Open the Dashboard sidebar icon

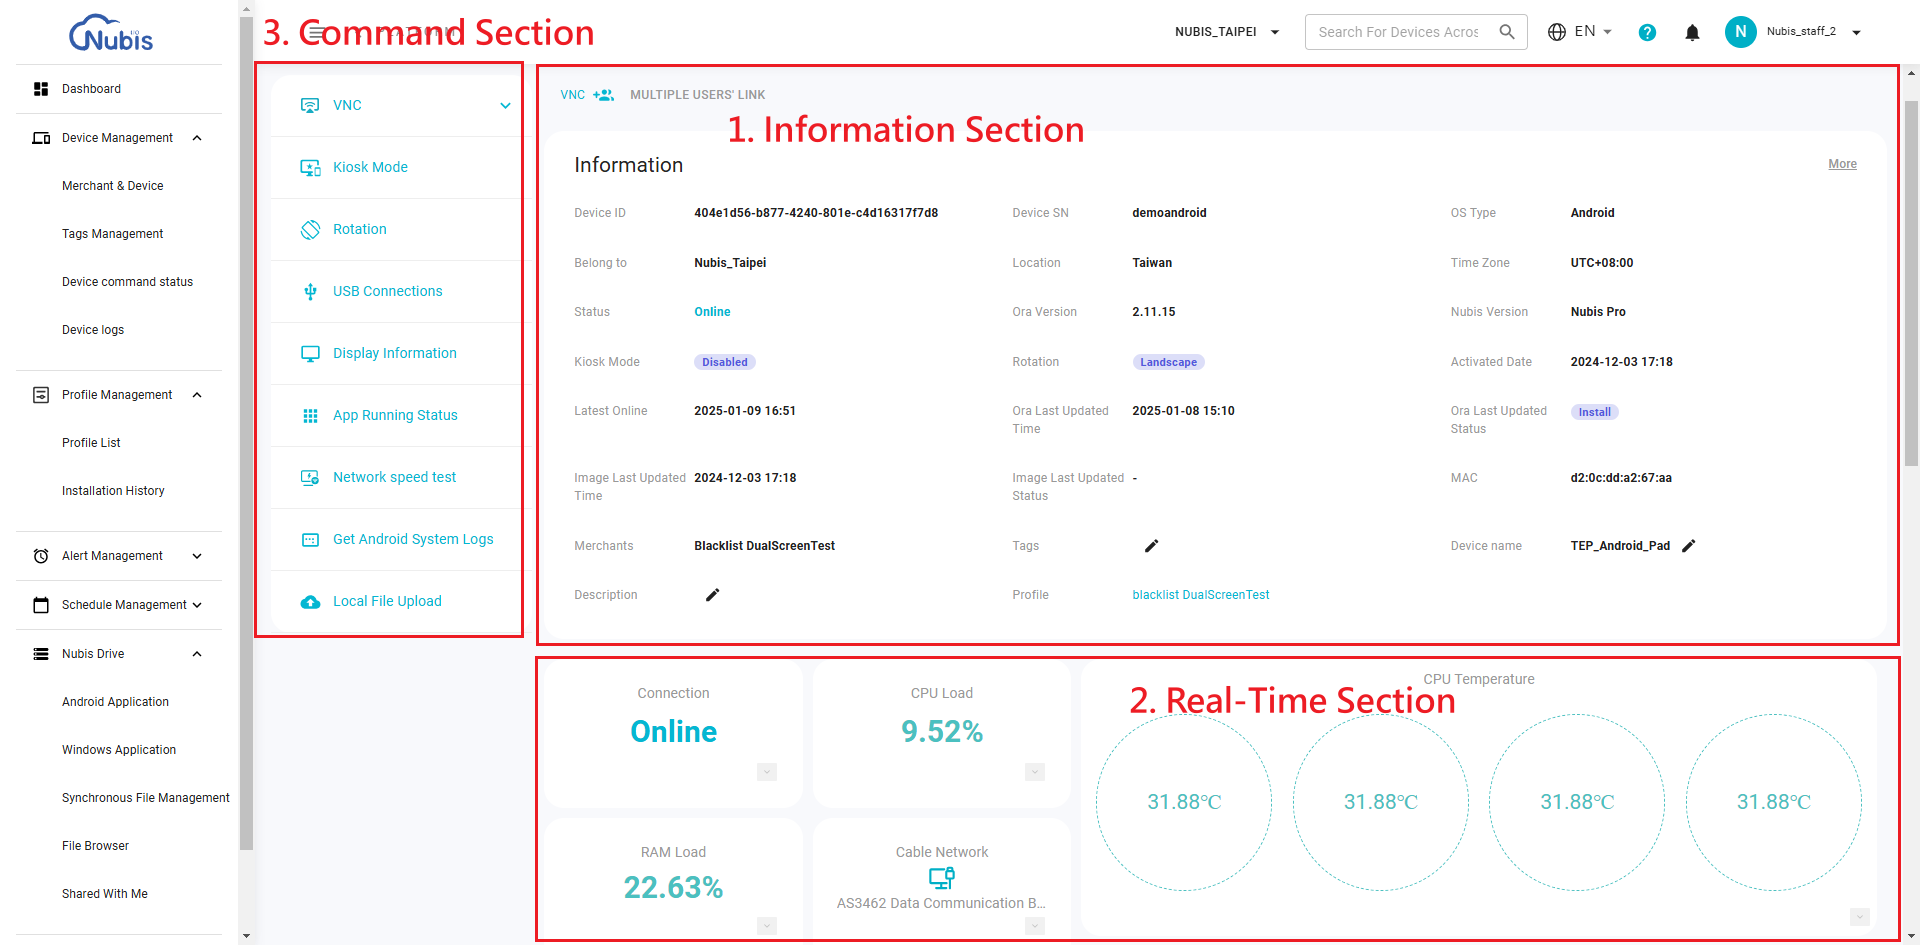click(x=41, y=89)
